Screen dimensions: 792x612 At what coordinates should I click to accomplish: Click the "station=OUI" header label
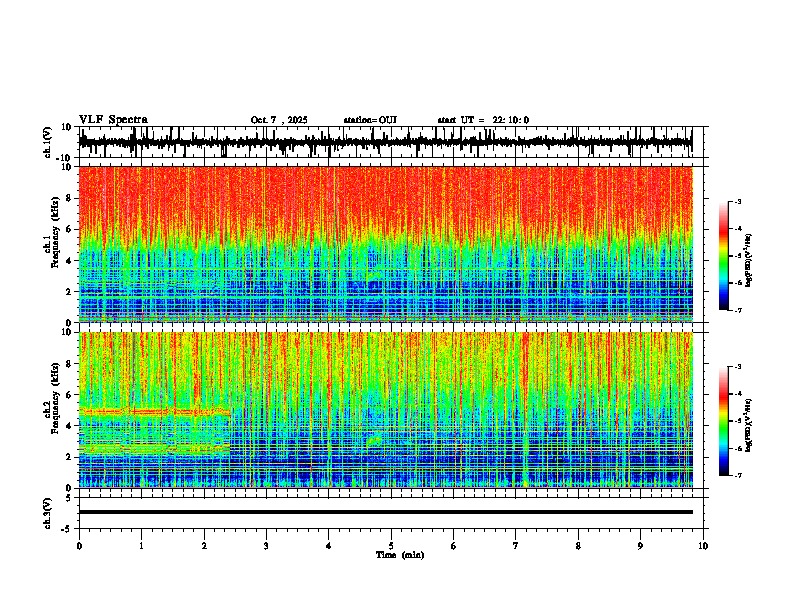[x=370, y=120]
